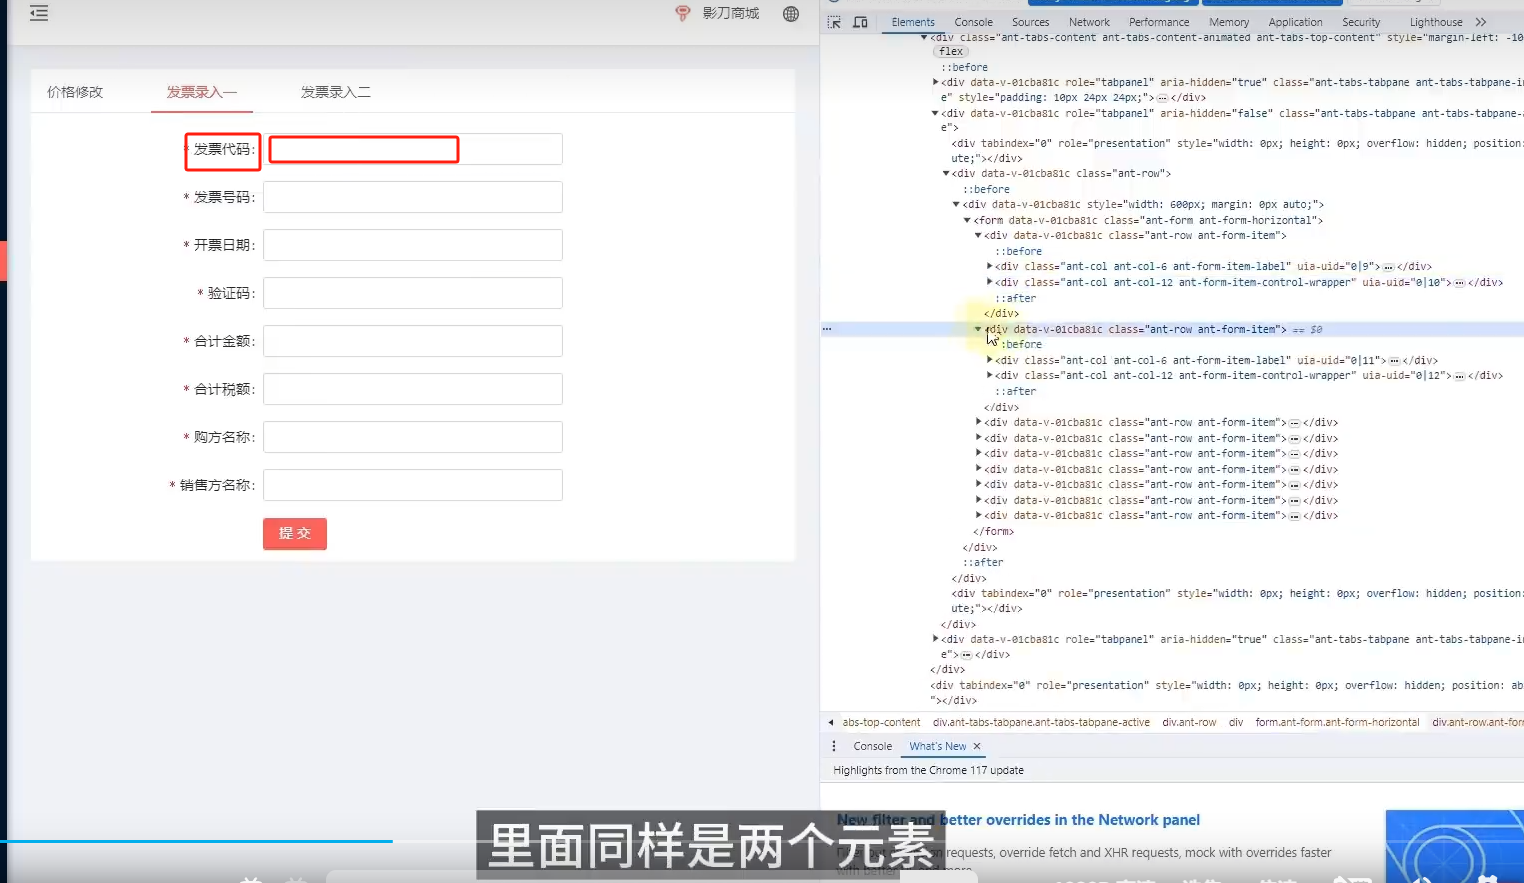Activate the DevTools element inspector icon
The height and width of the screenshot is (883, 1524).
pyautogui.click(x=834, y=22)
